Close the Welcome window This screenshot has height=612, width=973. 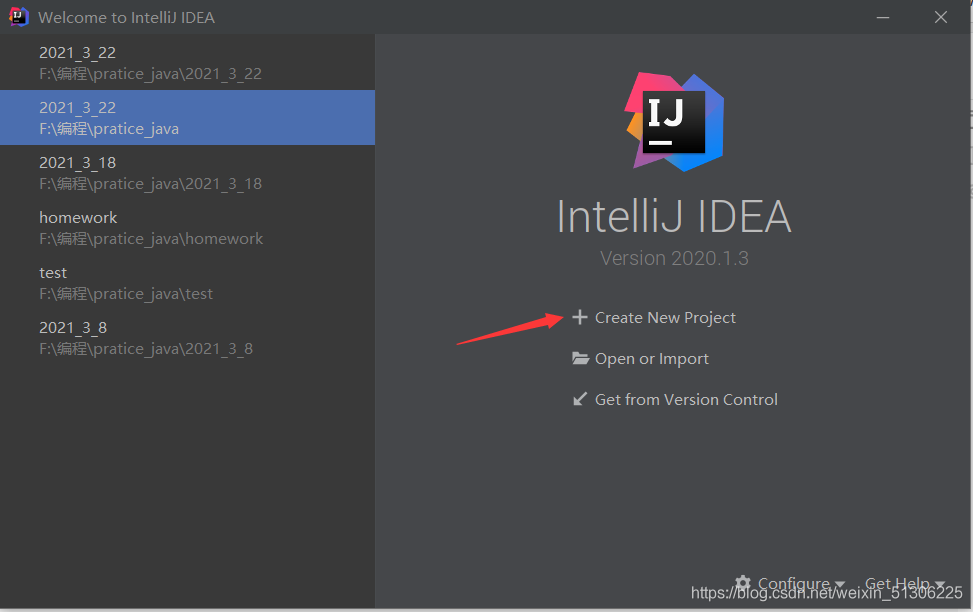[940, 17]
